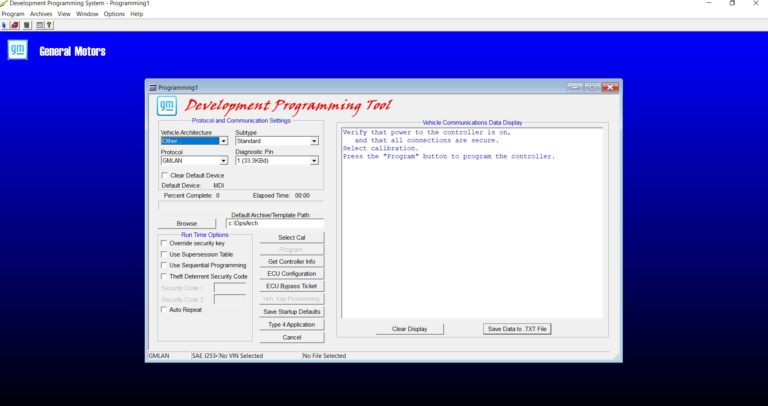Check the Override security key option
768x406 pixels.
pyautogui.click(x=165, y=243)
